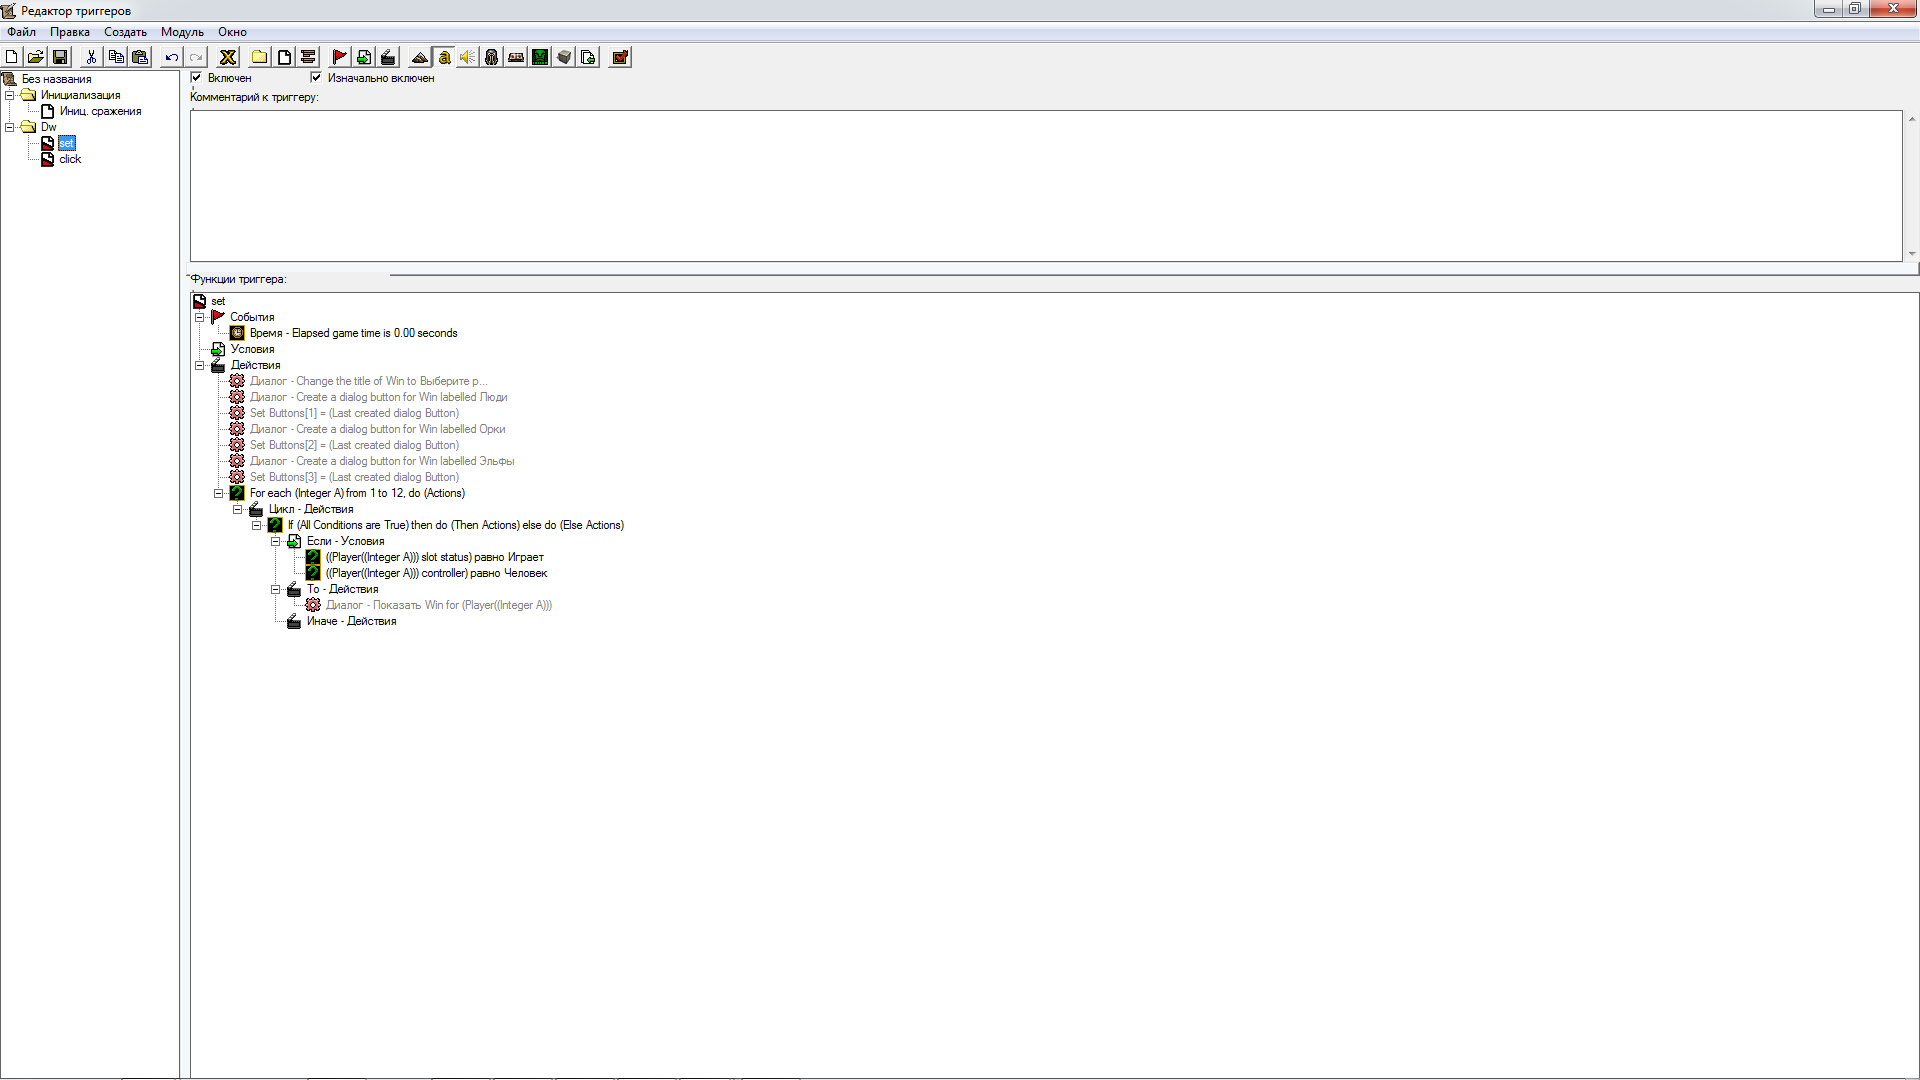Click the Variables (X) toolbar icon
The image size is (1920, 1080).
[x=228, y=57]
